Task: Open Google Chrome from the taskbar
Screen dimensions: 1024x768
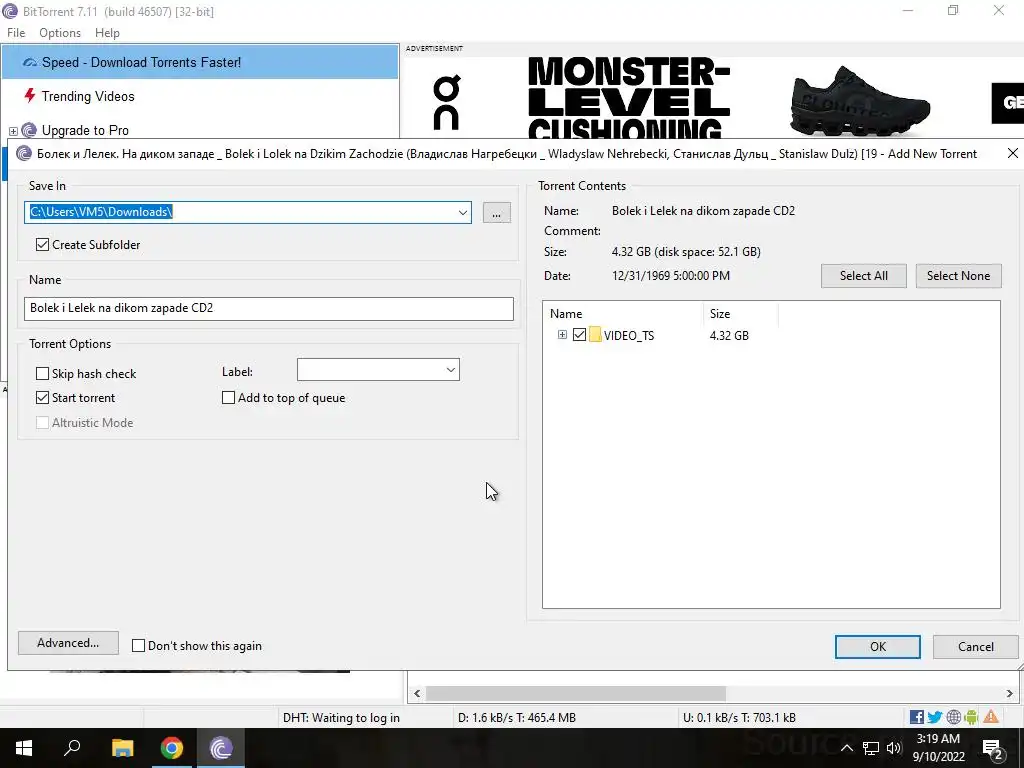Action: click(172, 748)
